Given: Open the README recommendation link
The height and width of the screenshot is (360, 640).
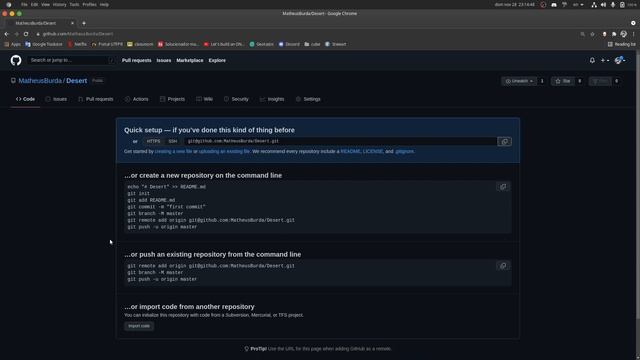Looking at the screenshot, I should coord(351,151).
